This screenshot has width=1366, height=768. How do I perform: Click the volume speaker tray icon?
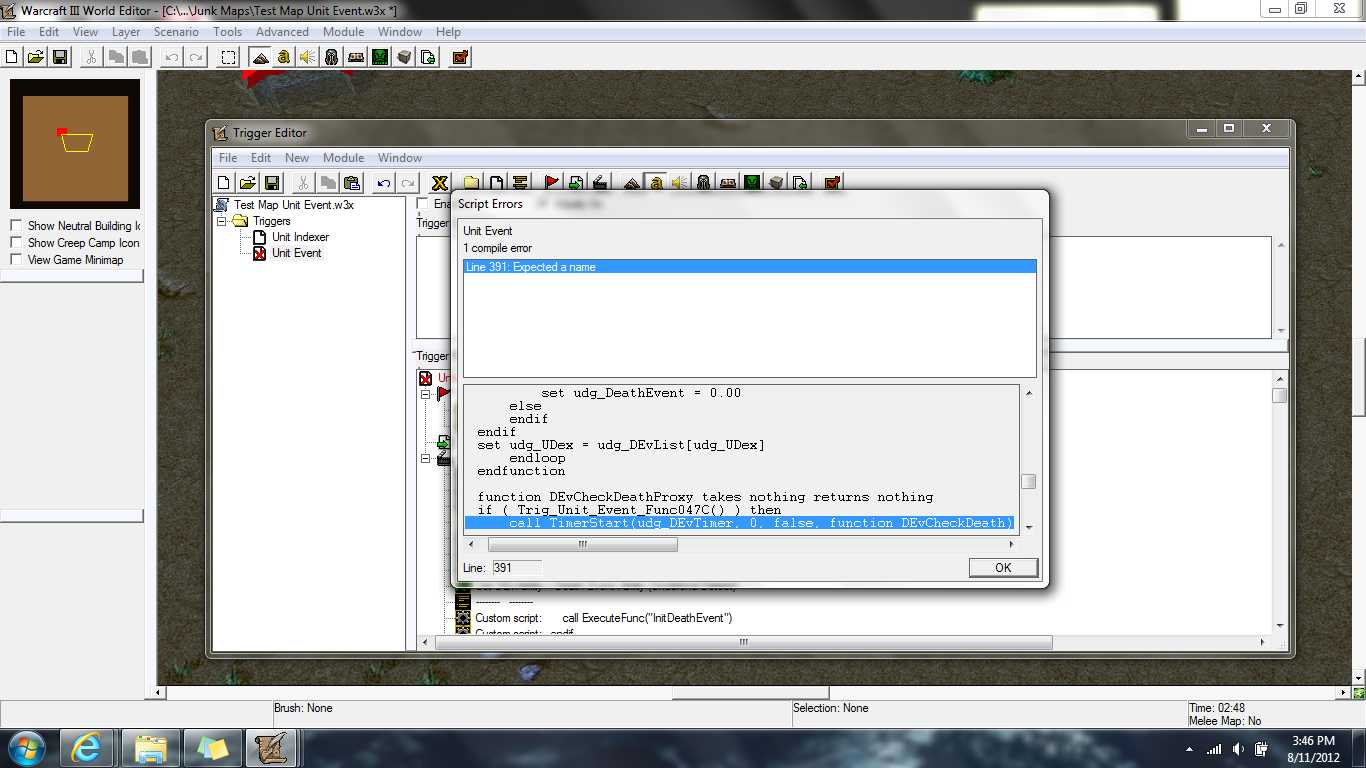tap(1237, 749)
